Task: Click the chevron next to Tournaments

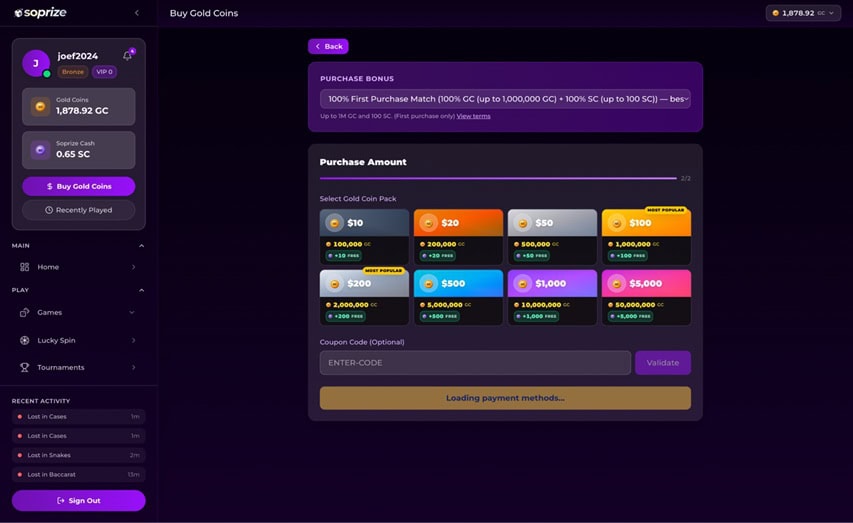Action: click(x=133, y=367)
